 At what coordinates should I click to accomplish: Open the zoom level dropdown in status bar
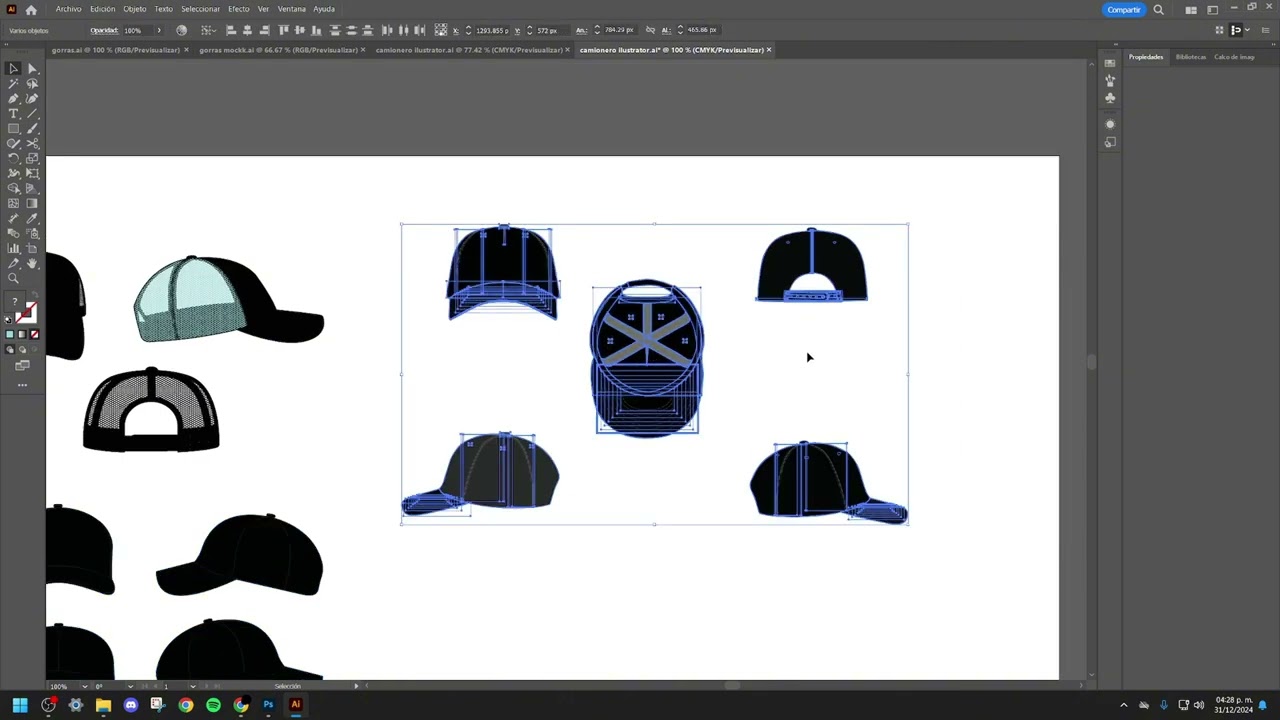pos(84,686)
